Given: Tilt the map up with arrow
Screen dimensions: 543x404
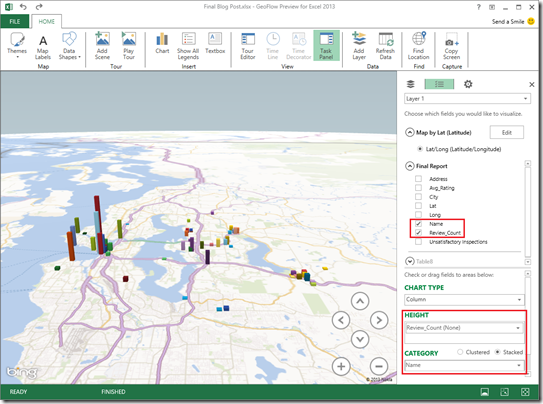Looking at the screenshot, I should coord(360,301).
